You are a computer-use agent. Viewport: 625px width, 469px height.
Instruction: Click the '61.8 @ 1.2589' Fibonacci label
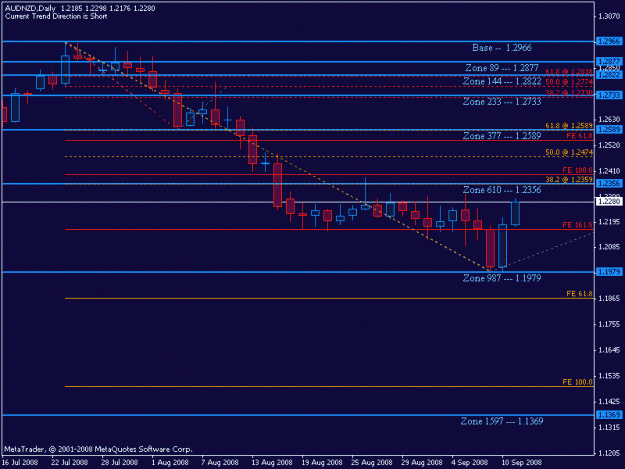click(569, 126)
